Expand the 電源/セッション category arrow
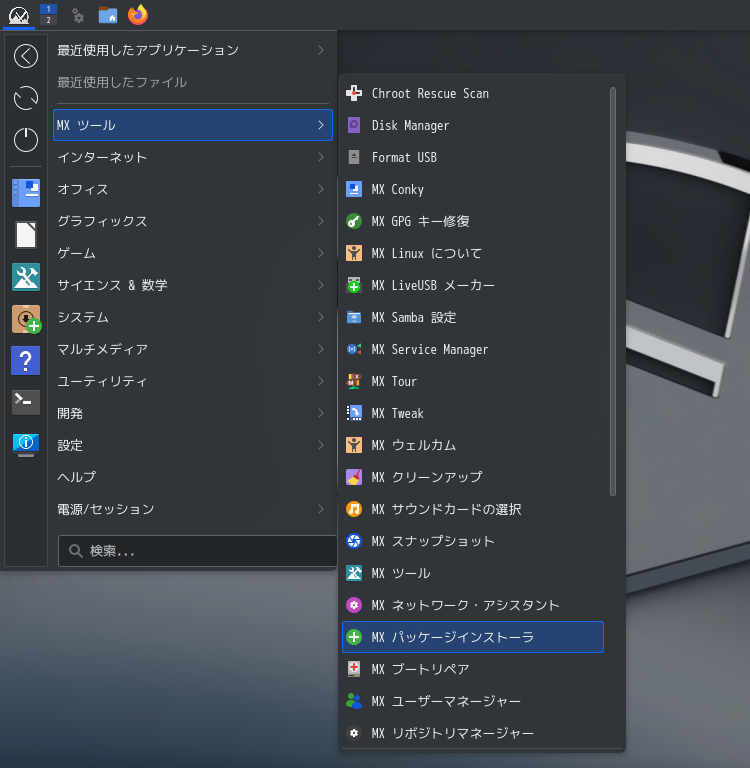Viewport: 750px width, 768px height. (x=321, y=509)
